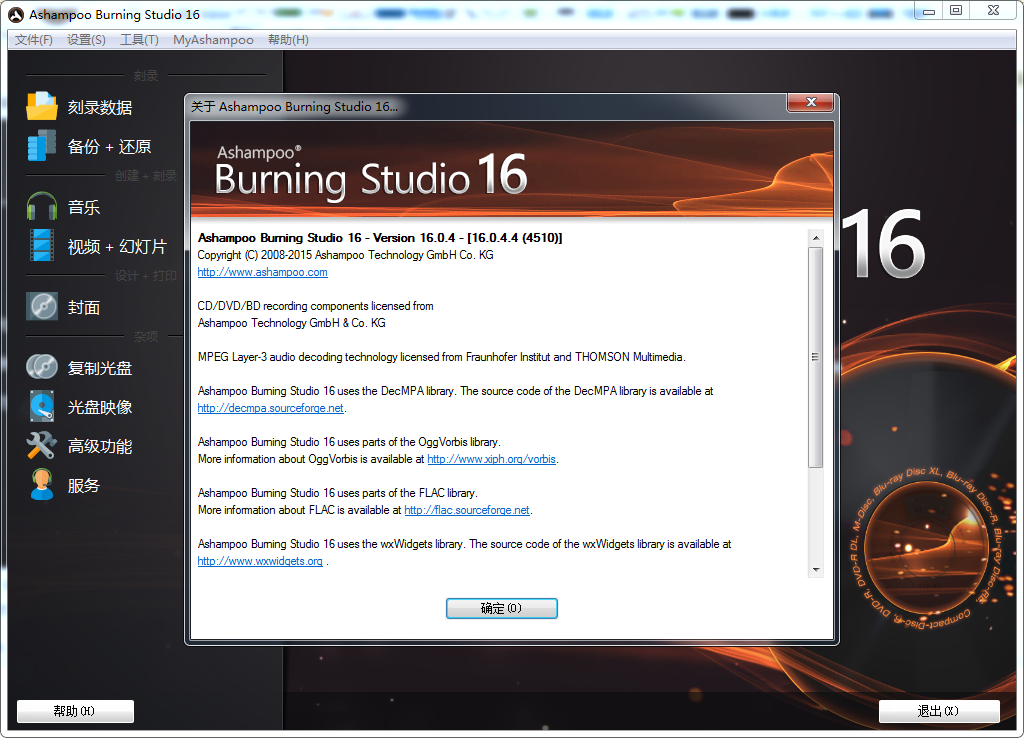Click the 帮助(H) button at bottom left

coord(75,711)
